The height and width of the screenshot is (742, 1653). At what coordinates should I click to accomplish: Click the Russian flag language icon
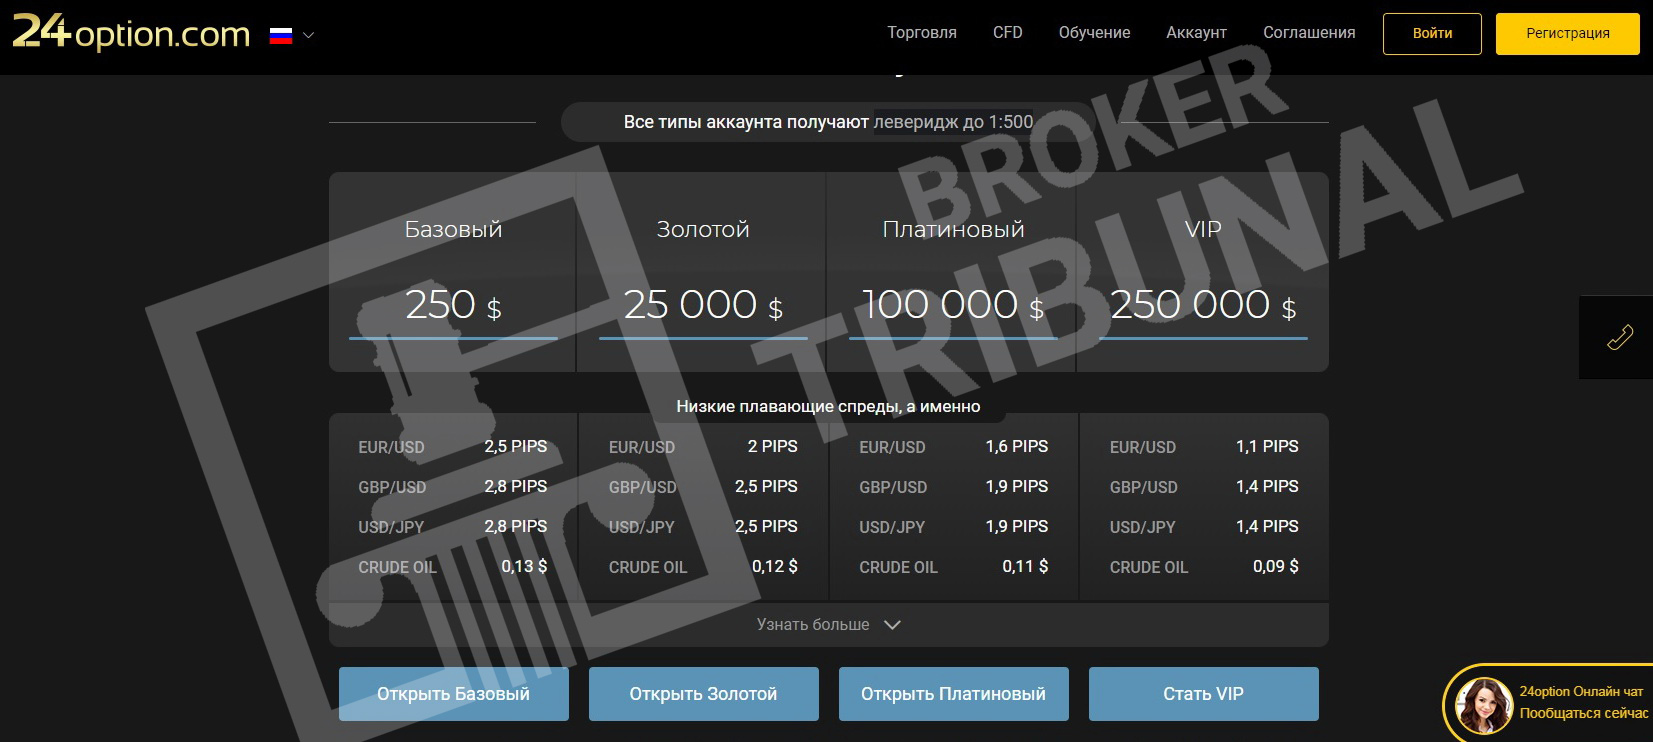(281, 35)
